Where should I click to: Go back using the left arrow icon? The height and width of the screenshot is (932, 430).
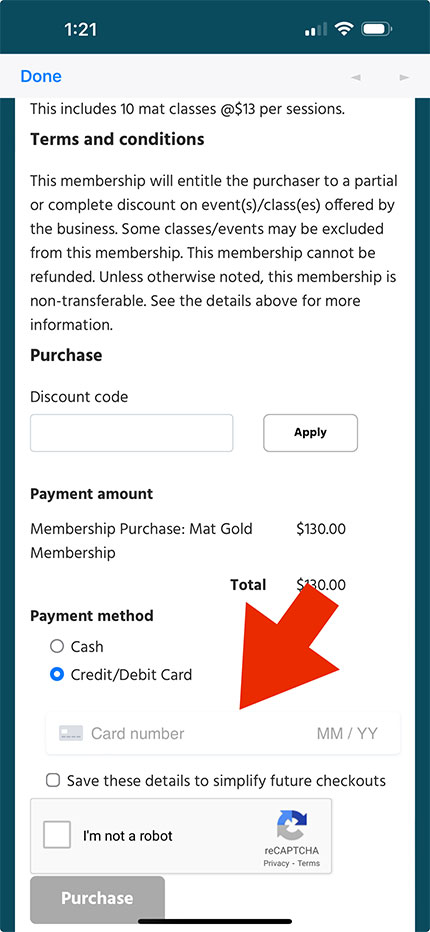356,77
